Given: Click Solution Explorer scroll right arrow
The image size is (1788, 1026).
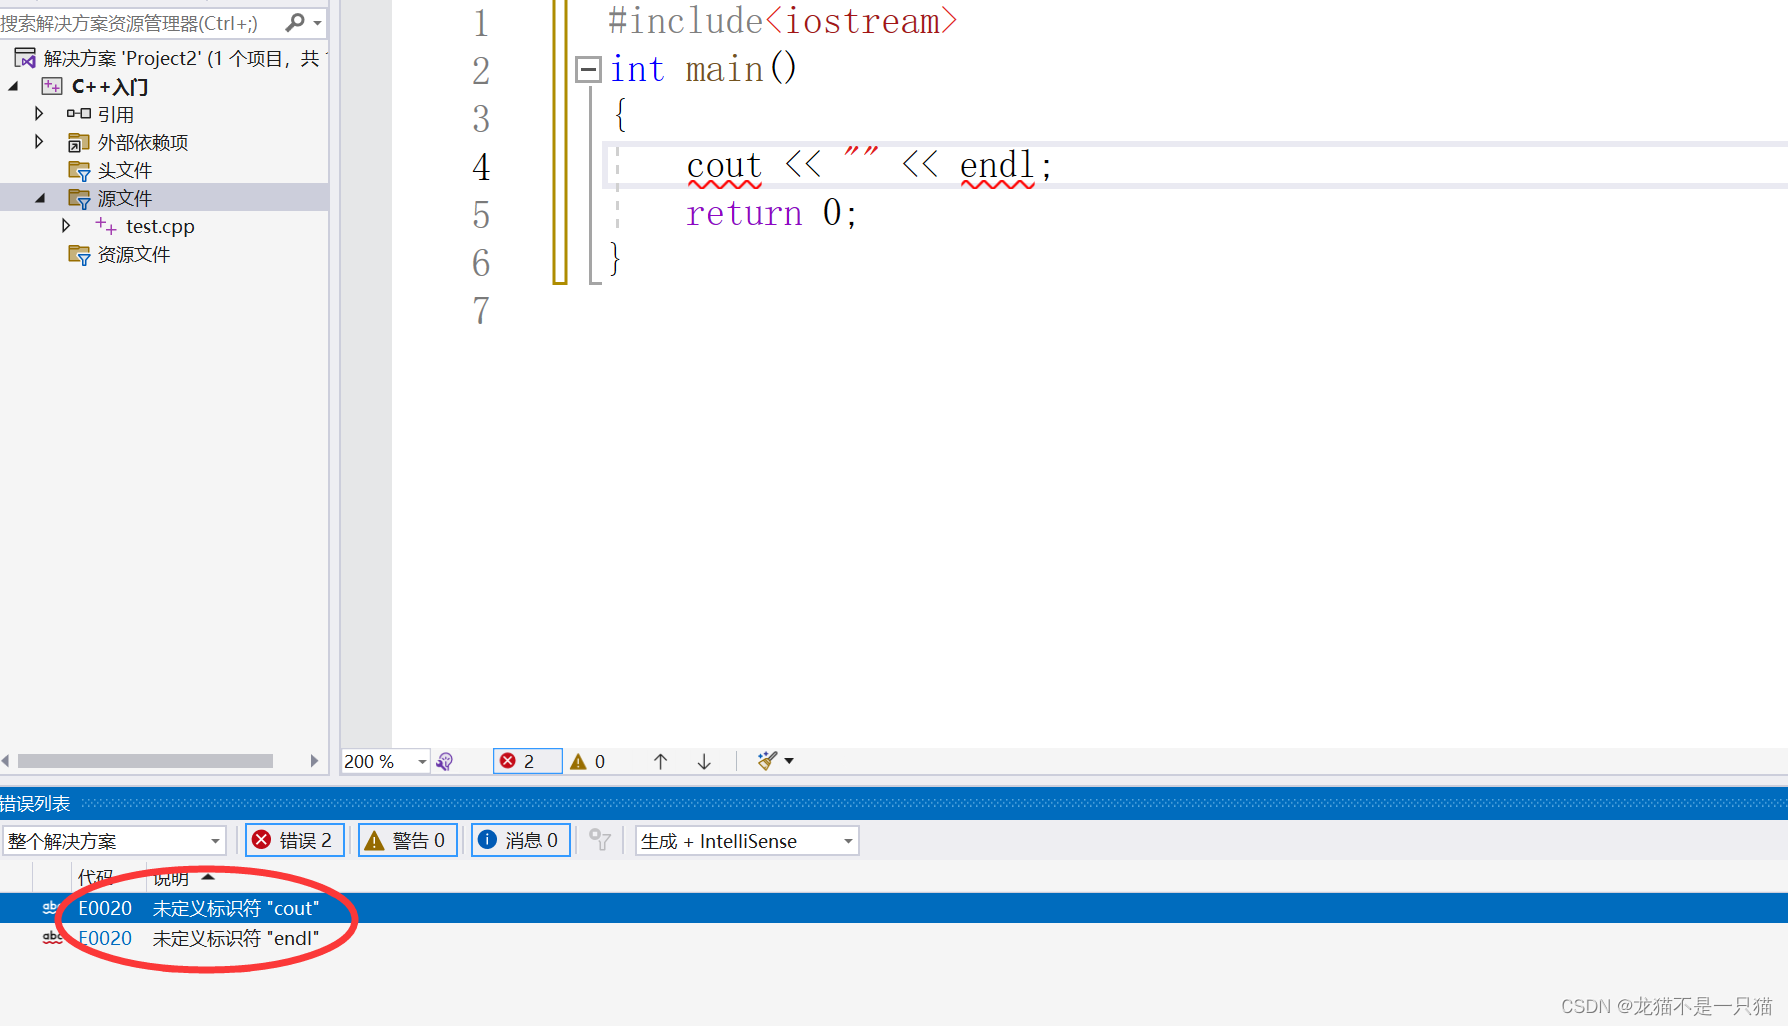Looking at the screenshot, I should (314, 761).
